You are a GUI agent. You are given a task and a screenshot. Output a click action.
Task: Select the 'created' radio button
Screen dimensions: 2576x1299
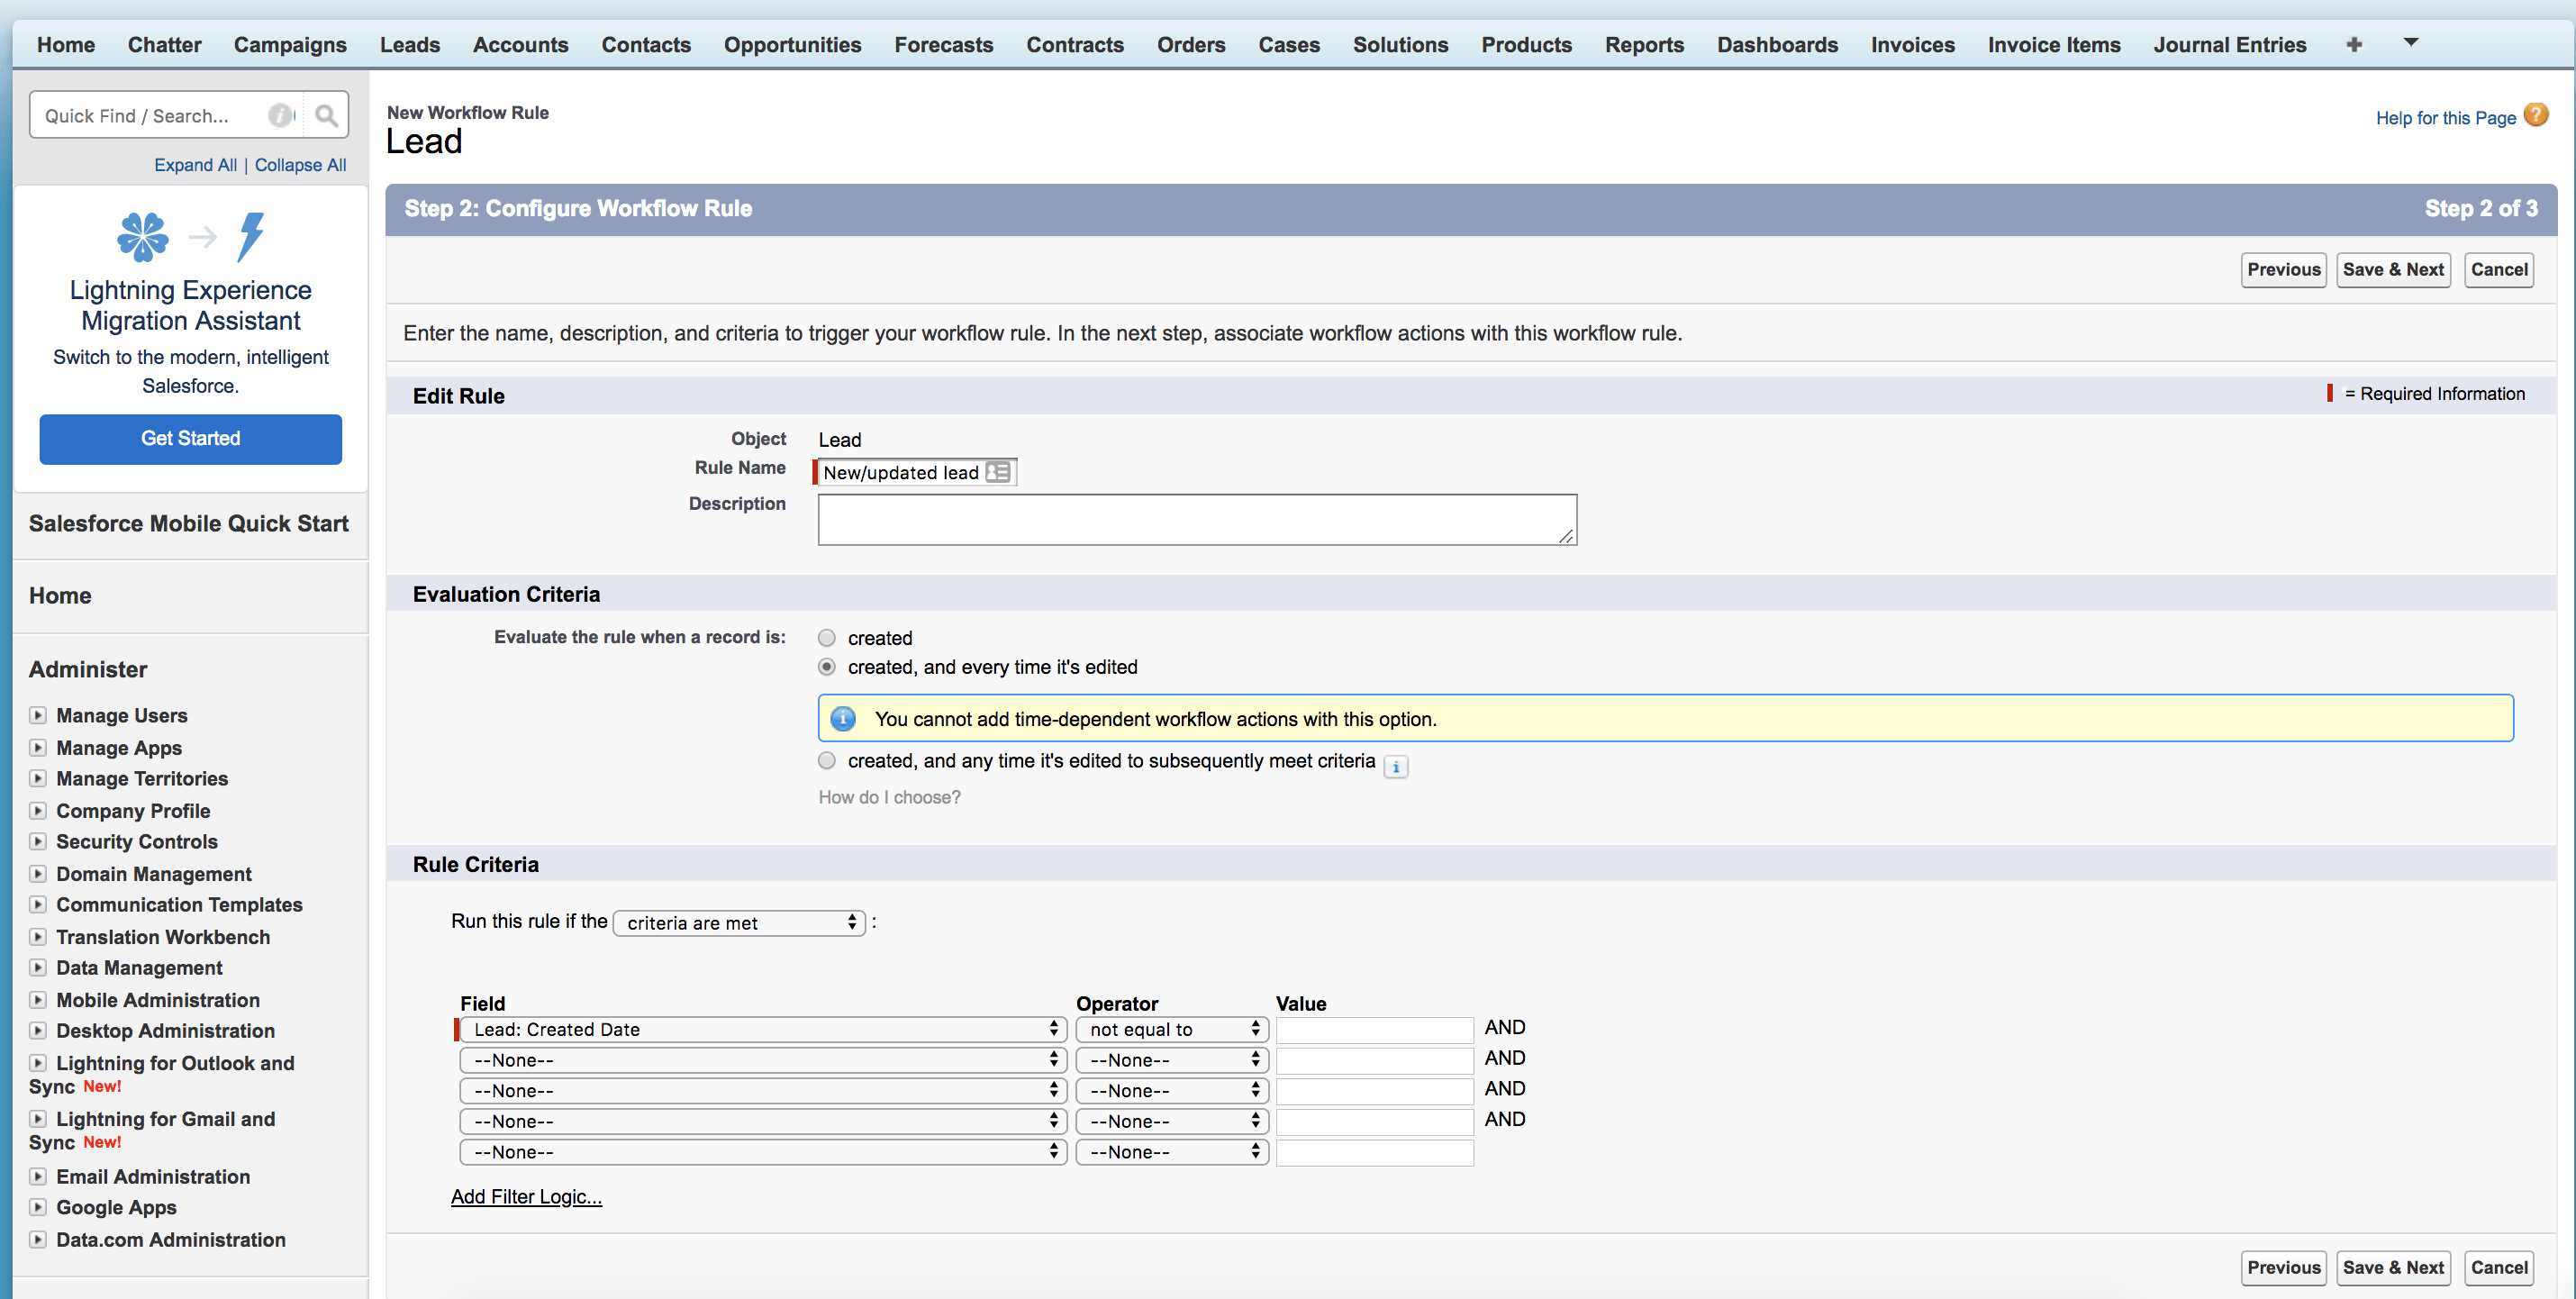coord(827,638)
